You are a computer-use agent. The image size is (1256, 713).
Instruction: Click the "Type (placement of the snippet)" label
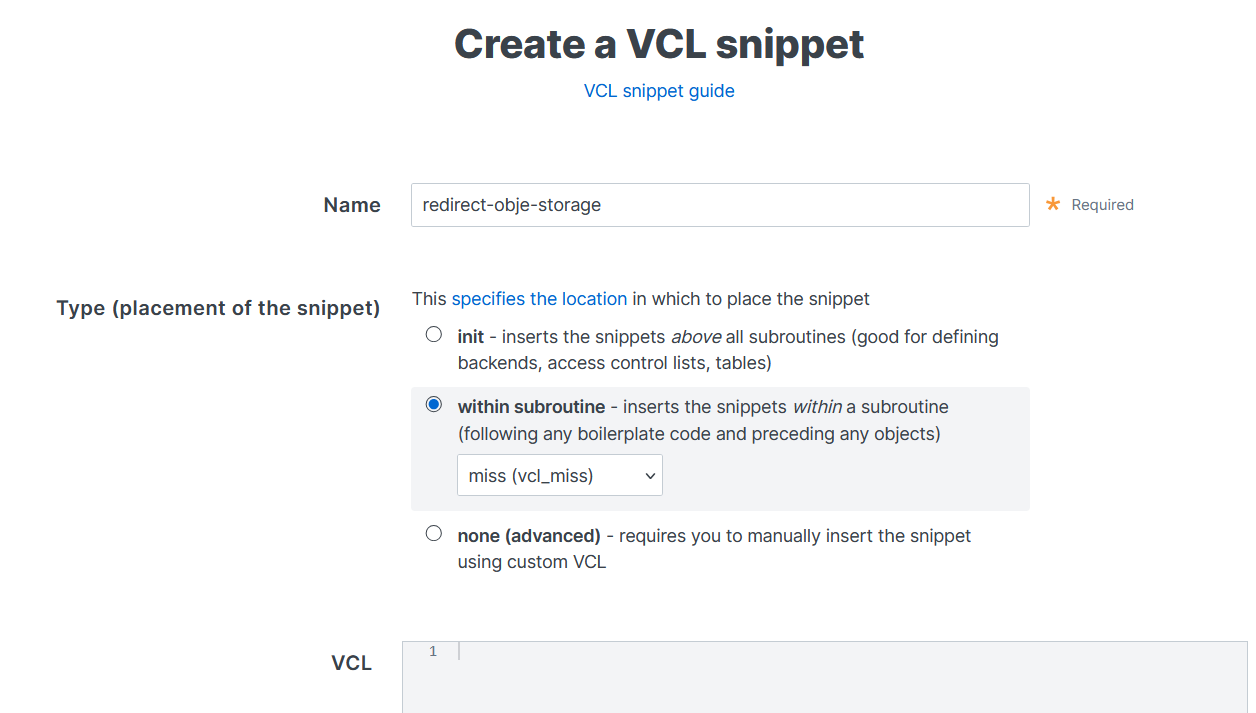point(218,308)
